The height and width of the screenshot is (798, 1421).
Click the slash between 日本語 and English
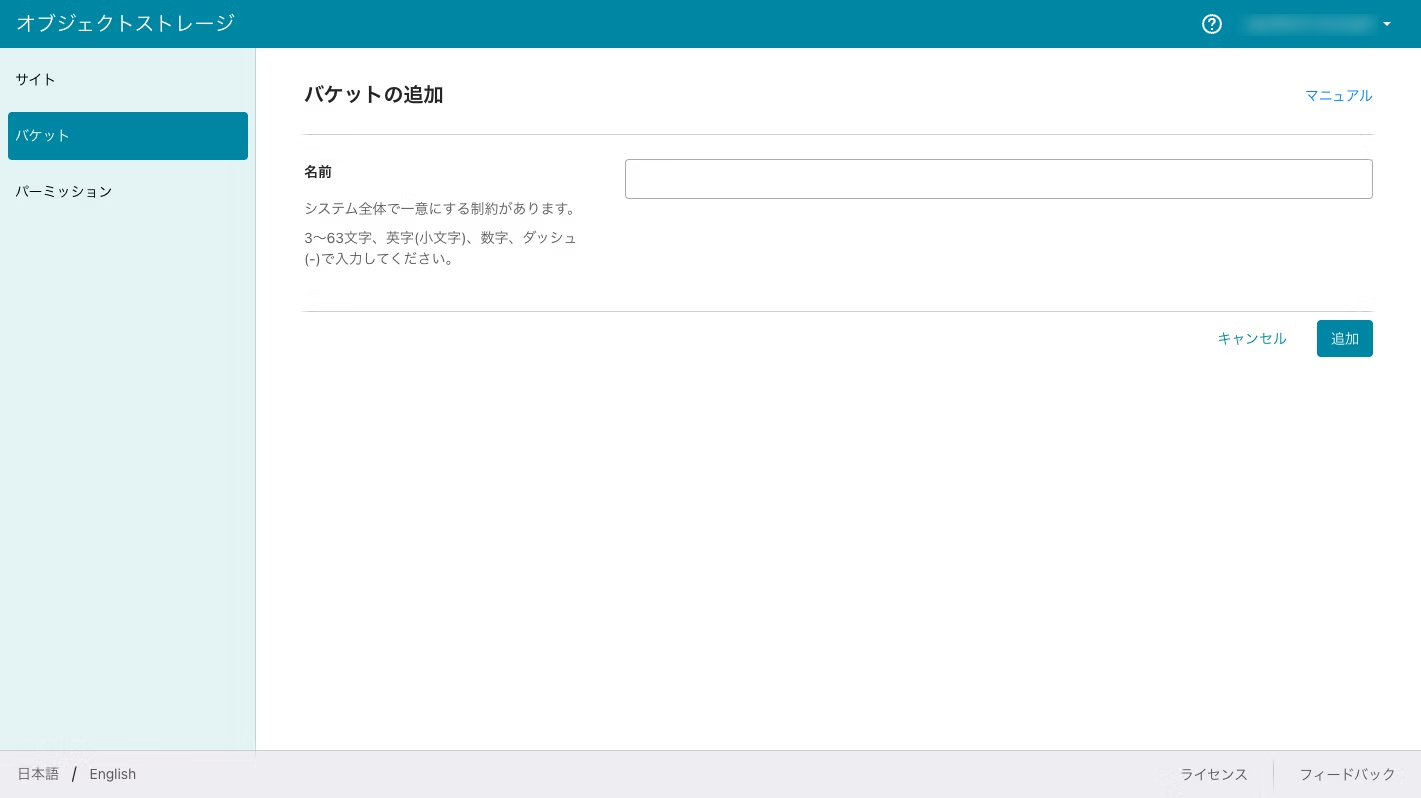click(x=74, y=774)
